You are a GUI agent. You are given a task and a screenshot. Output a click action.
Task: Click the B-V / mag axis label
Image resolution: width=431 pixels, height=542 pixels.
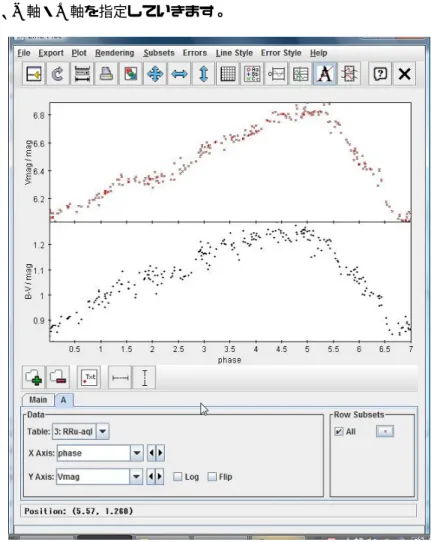28,281
